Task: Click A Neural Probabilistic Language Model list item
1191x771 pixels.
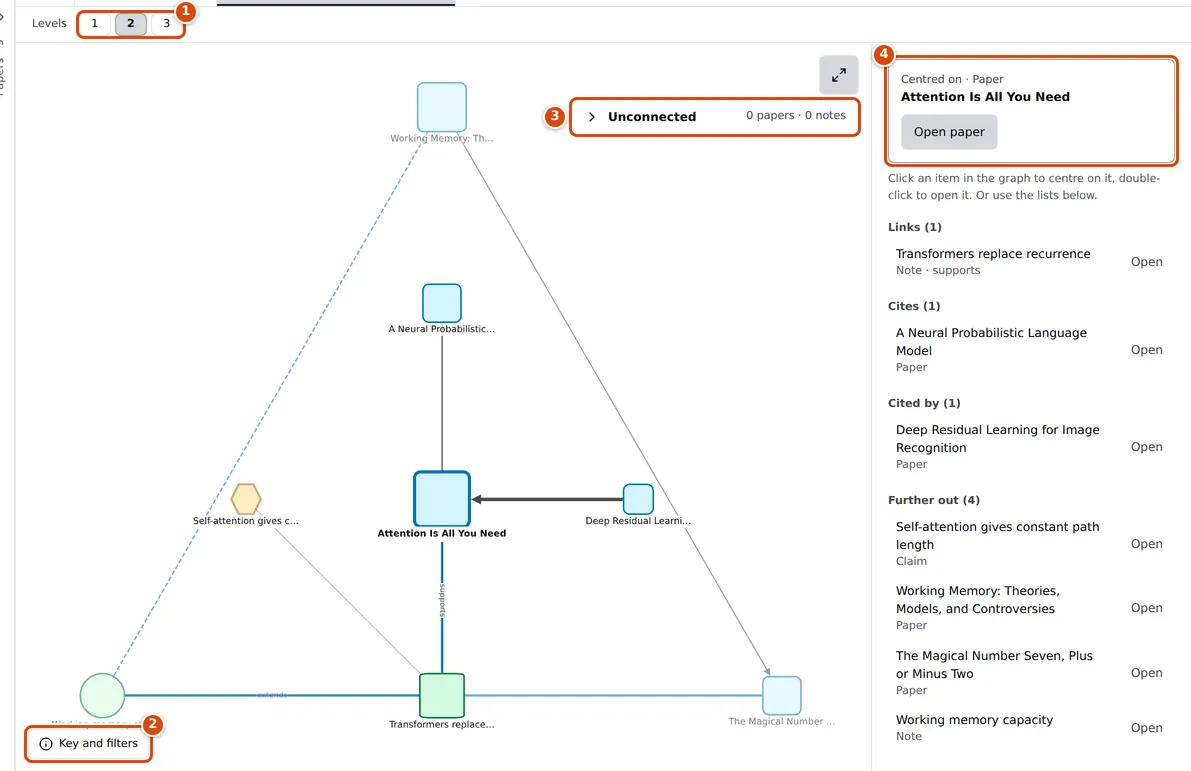Action: [991, 342]
